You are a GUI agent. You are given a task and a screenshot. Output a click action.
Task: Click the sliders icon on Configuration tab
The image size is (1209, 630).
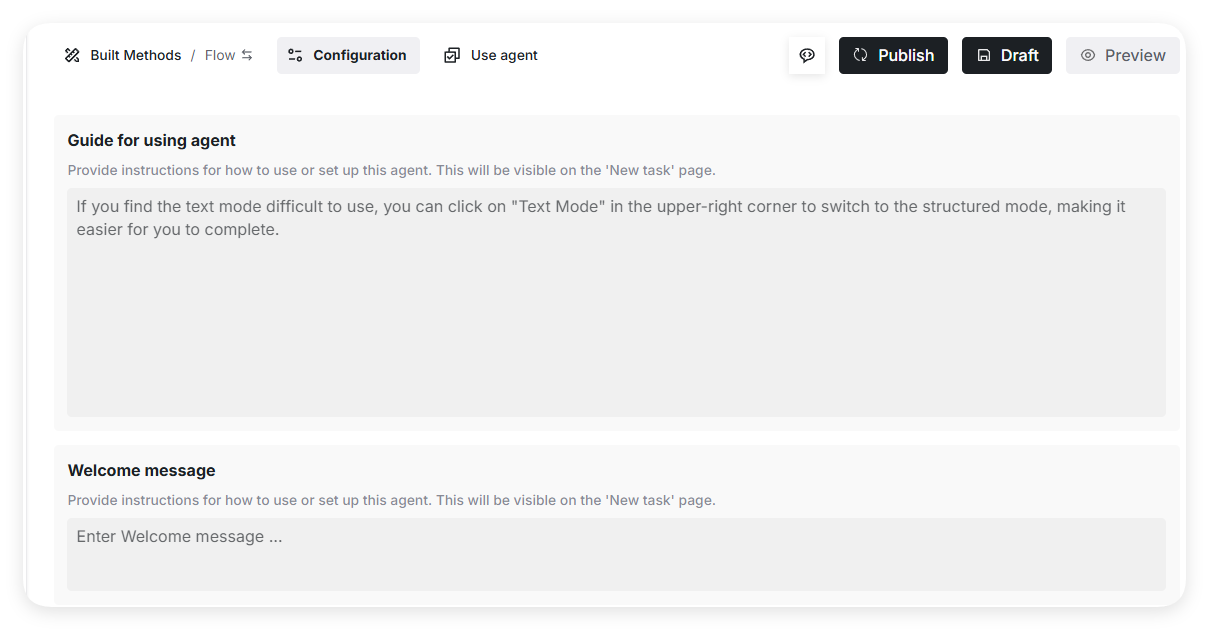[x=295, y=55]
